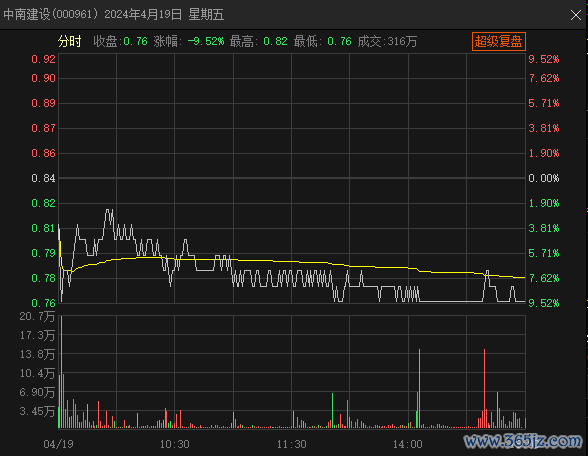This screenshot has width=588, height=456.
Task: Click the 10:30 time axis marker
Action: coord(174,444)
